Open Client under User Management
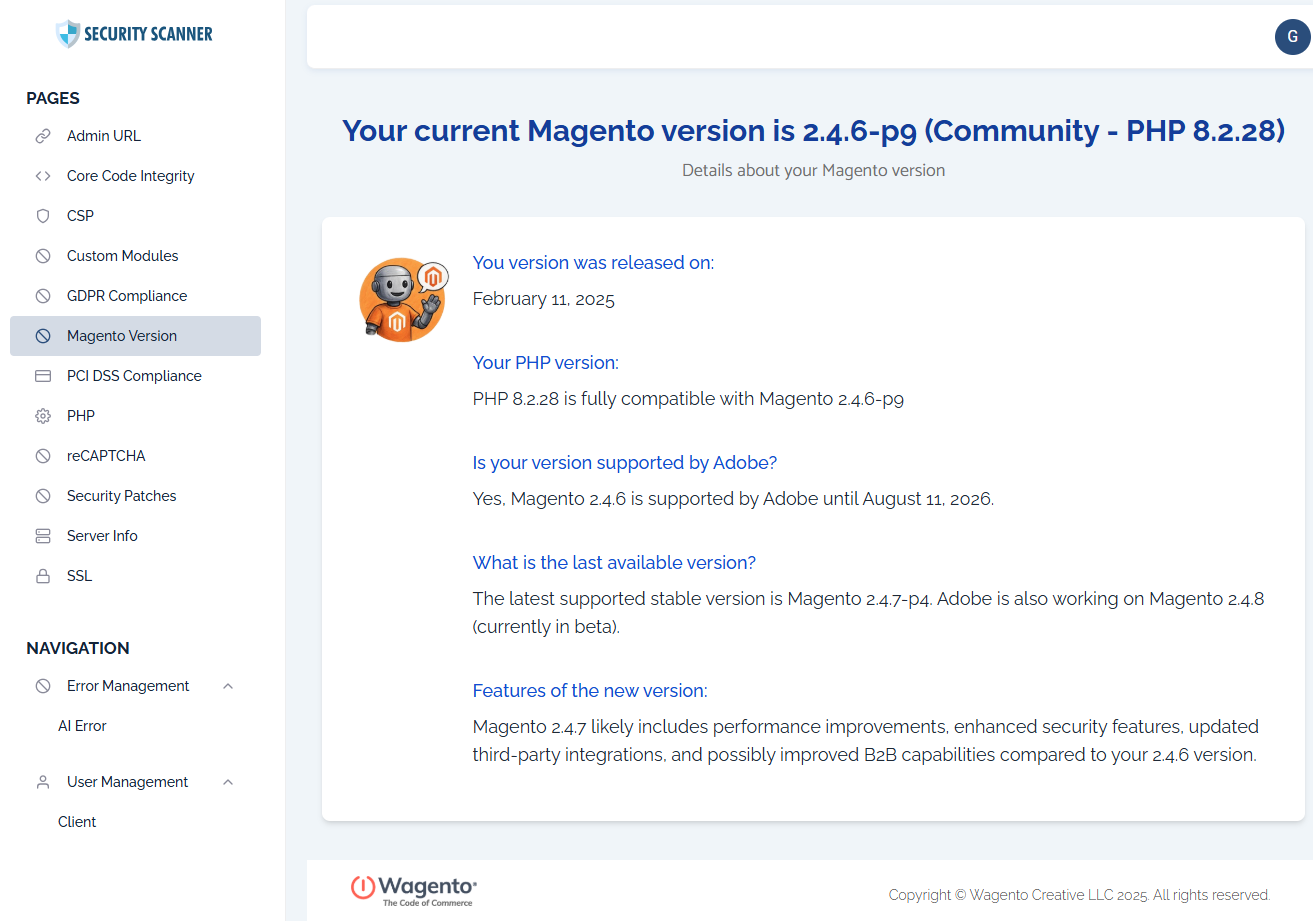 pyautogui.click(x=77, y=822)
